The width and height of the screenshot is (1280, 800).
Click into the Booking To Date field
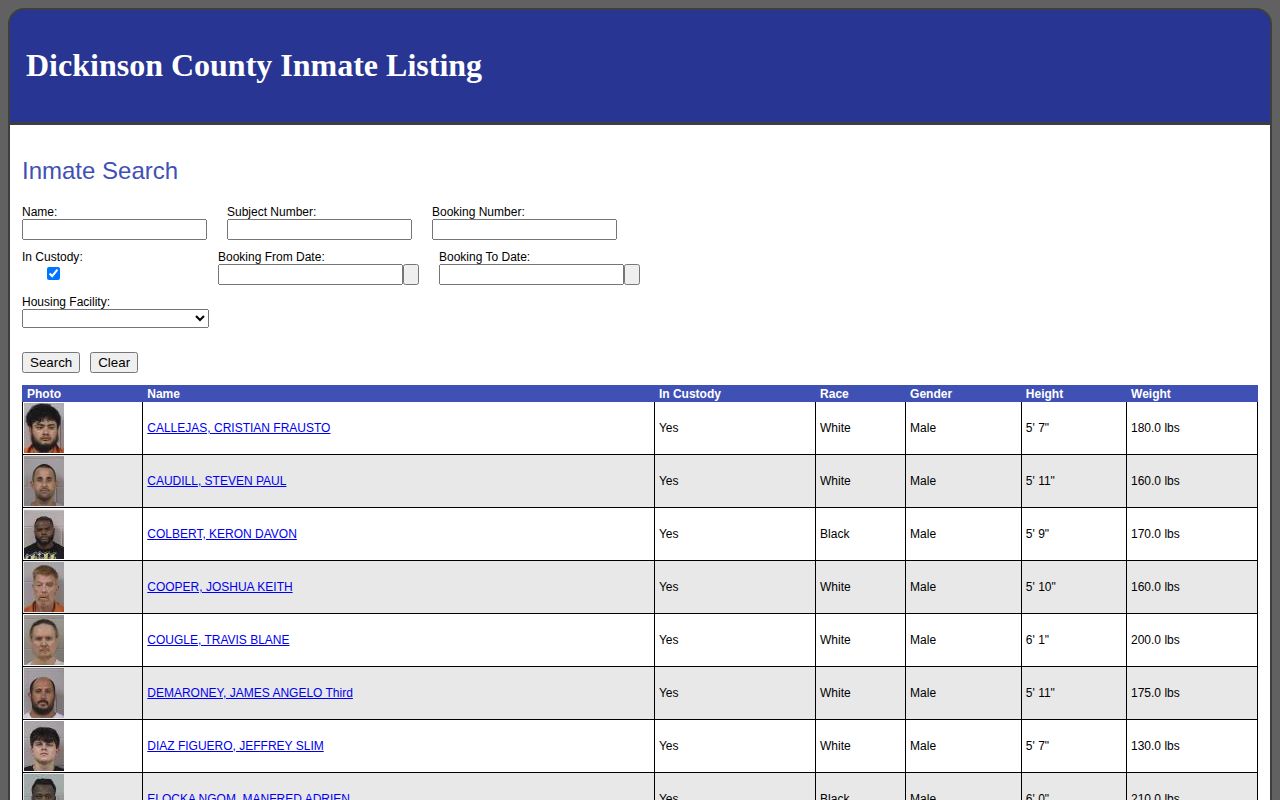tap(531, 274)
